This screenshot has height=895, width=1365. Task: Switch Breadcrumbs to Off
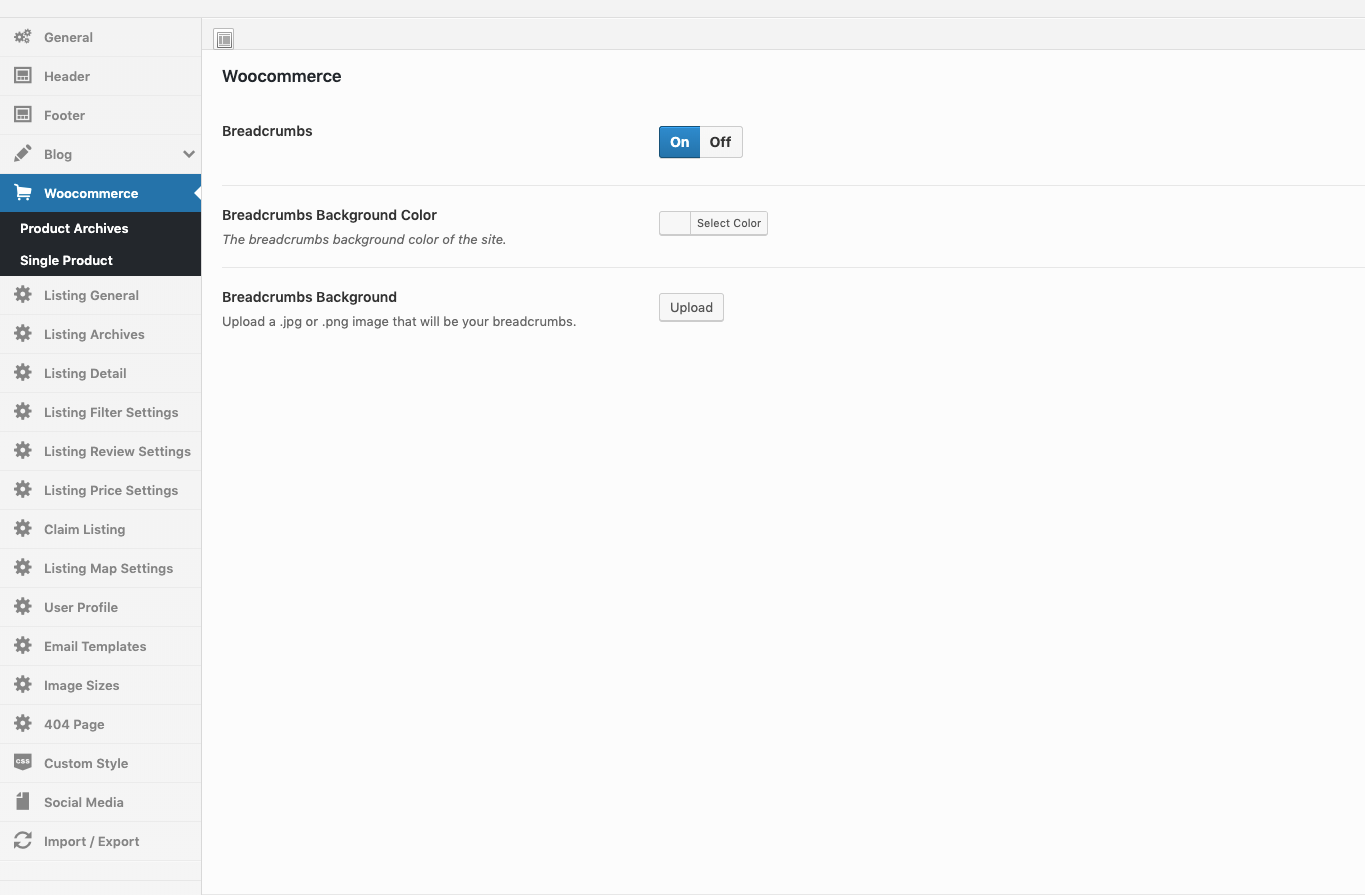tap(720, 142)
